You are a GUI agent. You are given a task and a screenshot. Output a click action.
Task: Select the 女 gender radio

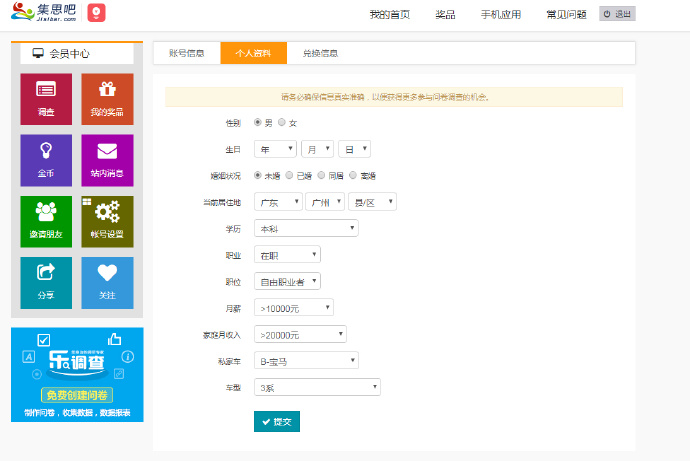click(x=282, y=122)
